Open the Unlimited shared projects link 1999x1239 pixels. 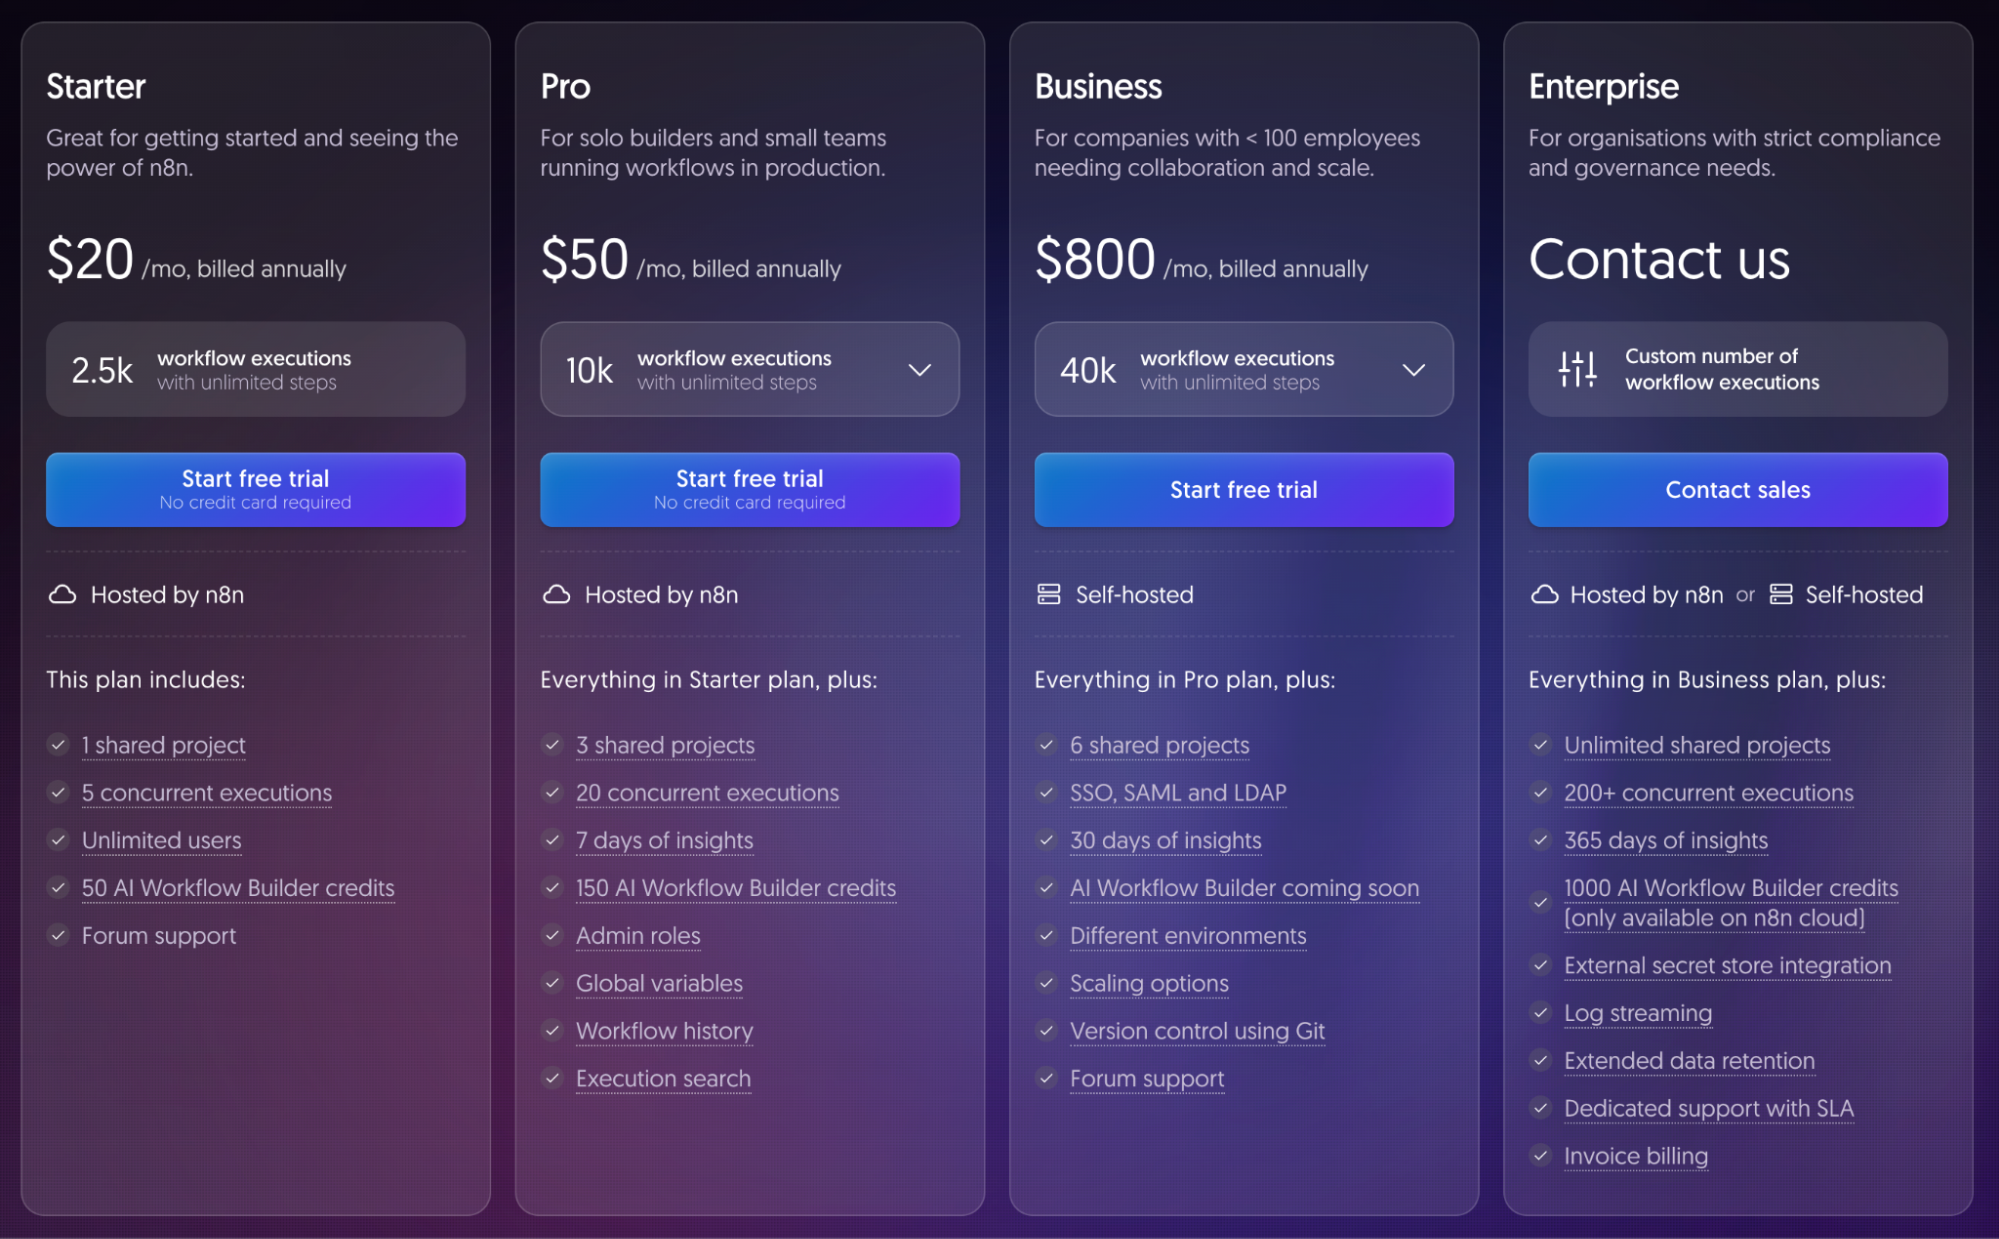1696,745
